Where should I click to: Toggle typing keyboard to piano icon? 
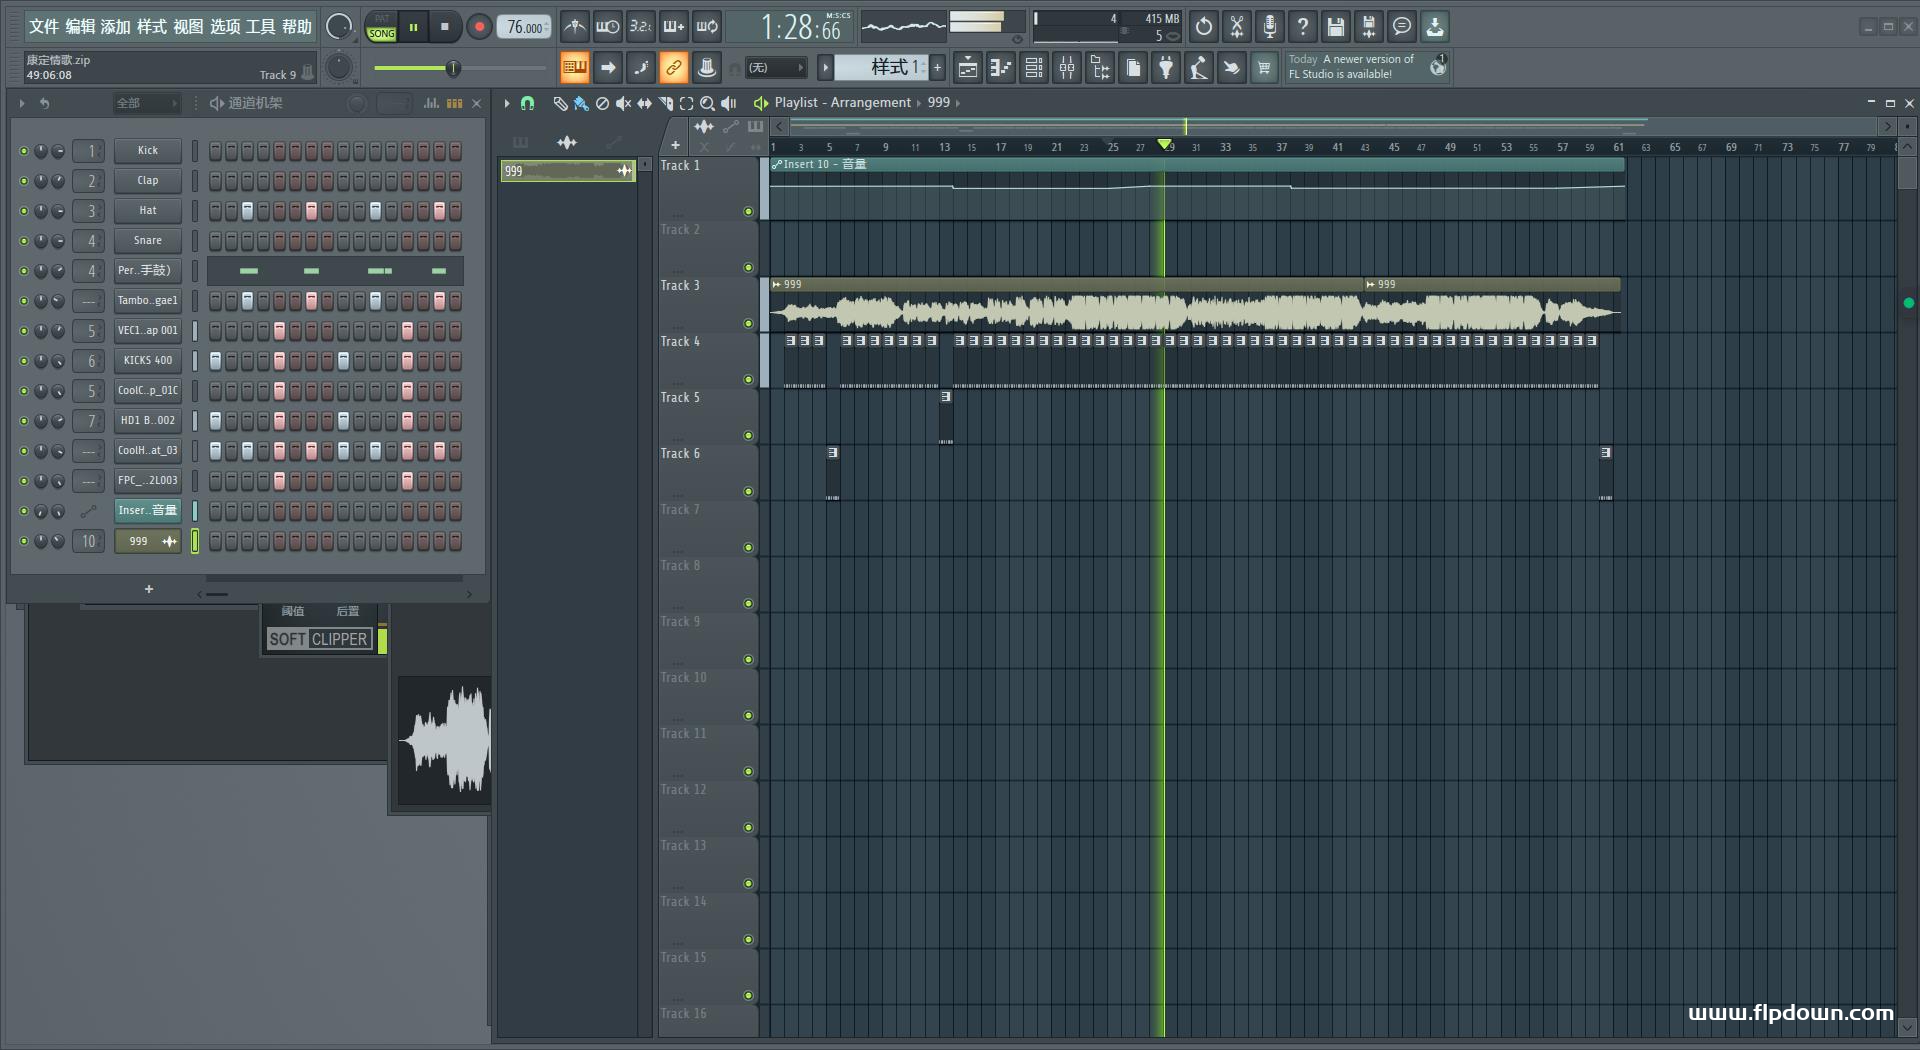[574, 68]
